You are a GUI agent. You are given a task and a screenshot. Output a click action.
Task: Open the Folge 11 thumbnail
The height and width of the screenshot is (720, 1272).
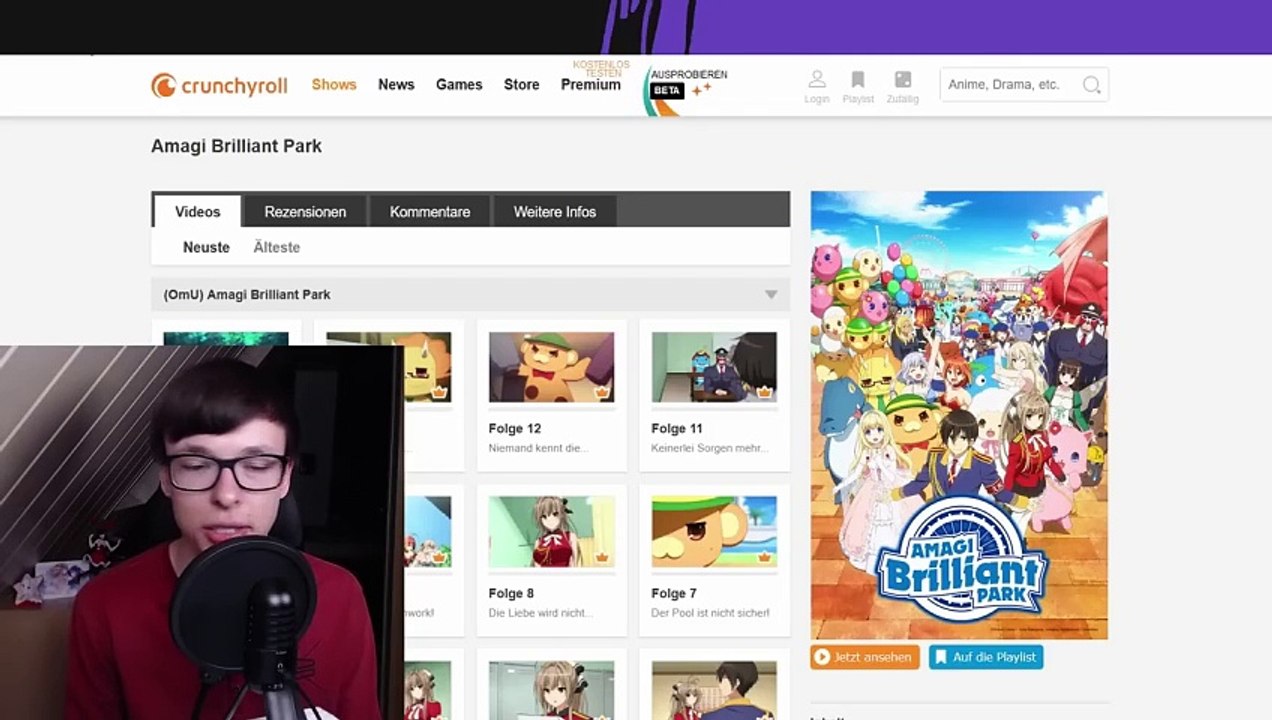[714, 367]
